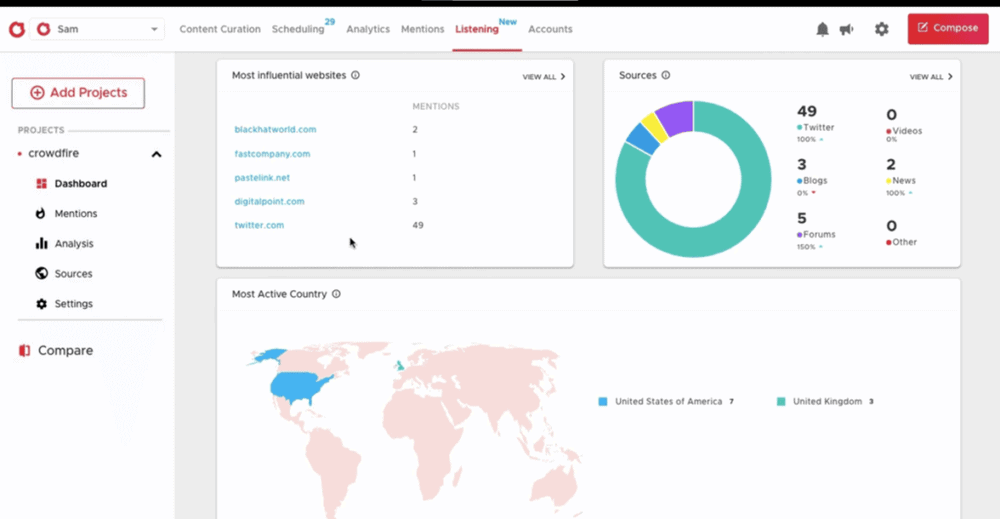
Task: Click the Compare icon
Action: 24,350
